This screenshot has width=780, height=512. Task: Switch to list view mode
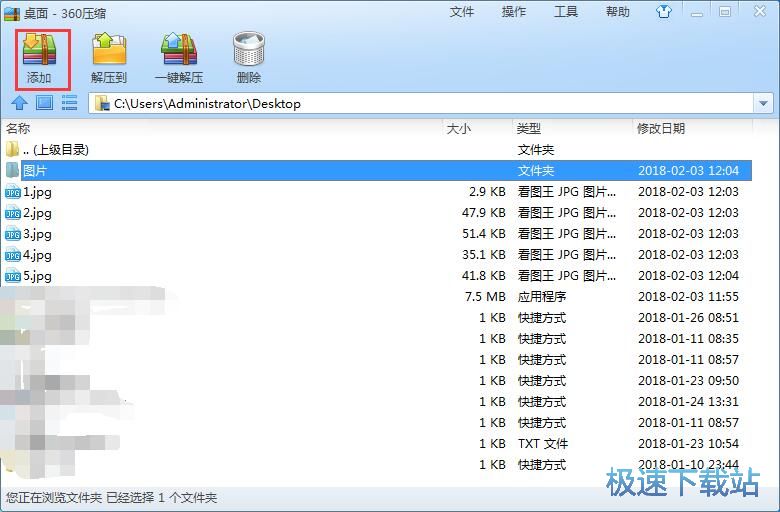click(69, 103)
